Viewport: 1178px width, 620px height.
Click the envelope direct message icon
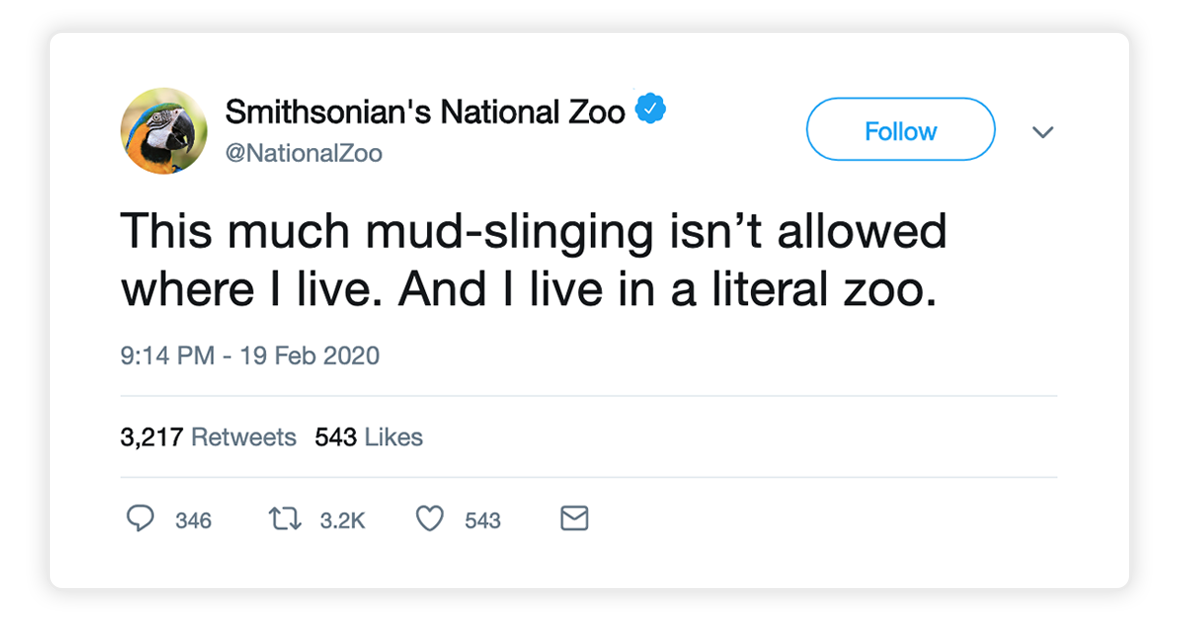575,519
